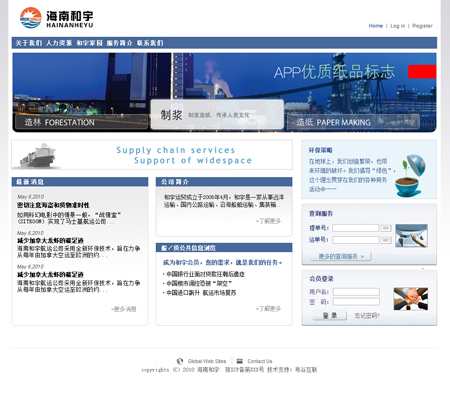Click the telephone icon in footer
The height and width of the screenshot is (398, 450).
coord(240,361)
